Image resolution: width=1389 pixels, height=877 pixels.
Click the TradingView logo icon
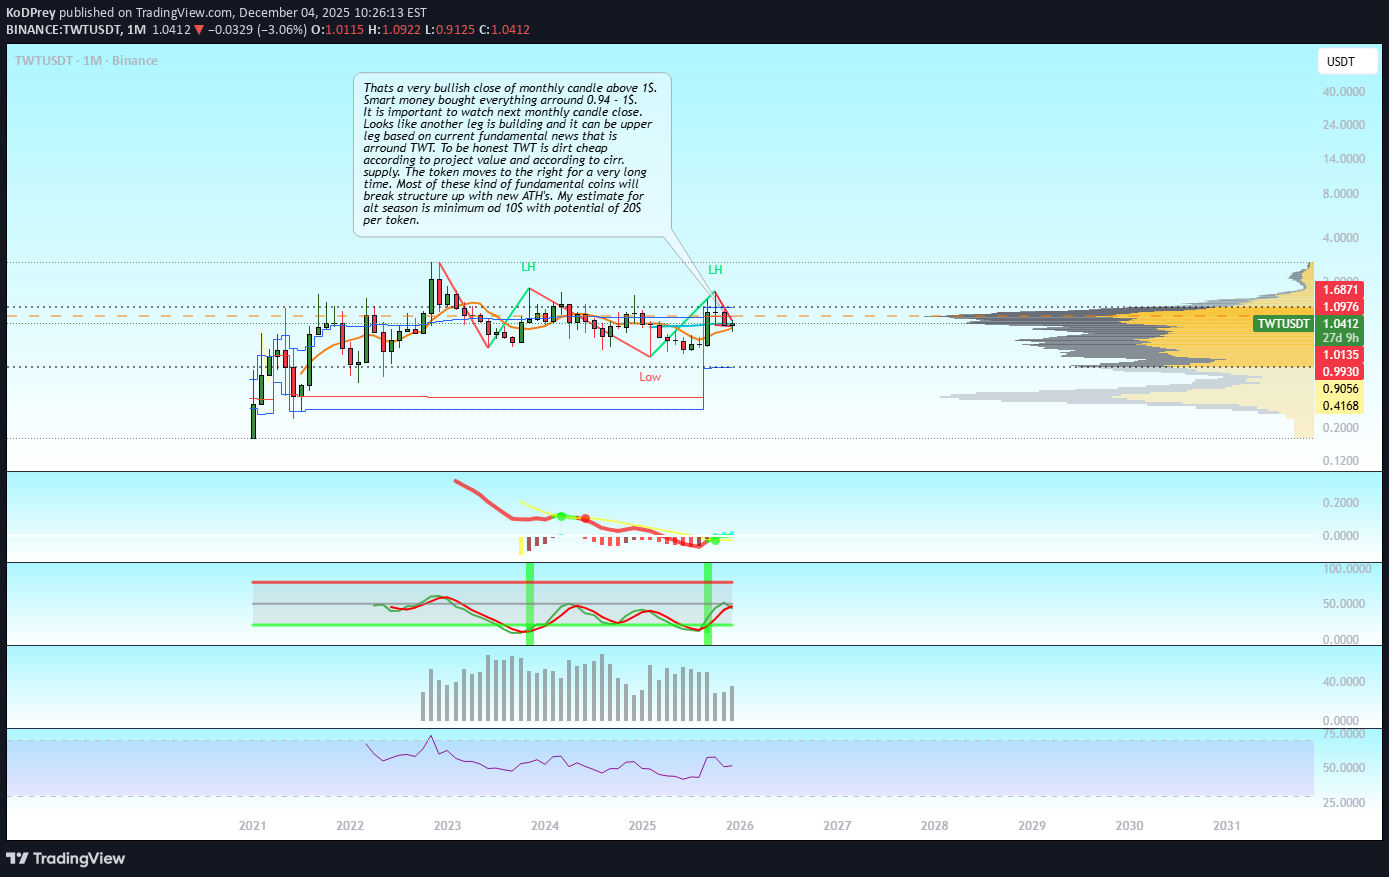coord(17,859)
